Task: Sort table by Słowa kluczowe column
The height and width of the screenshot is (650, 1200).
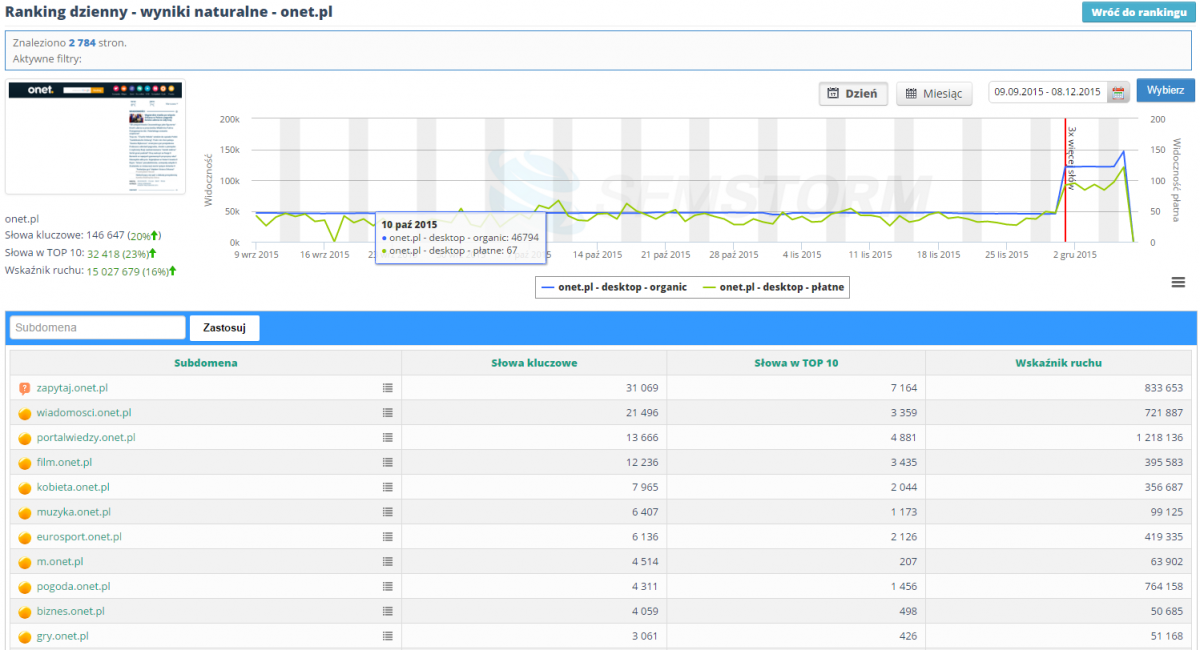Action: coord(534,362)
